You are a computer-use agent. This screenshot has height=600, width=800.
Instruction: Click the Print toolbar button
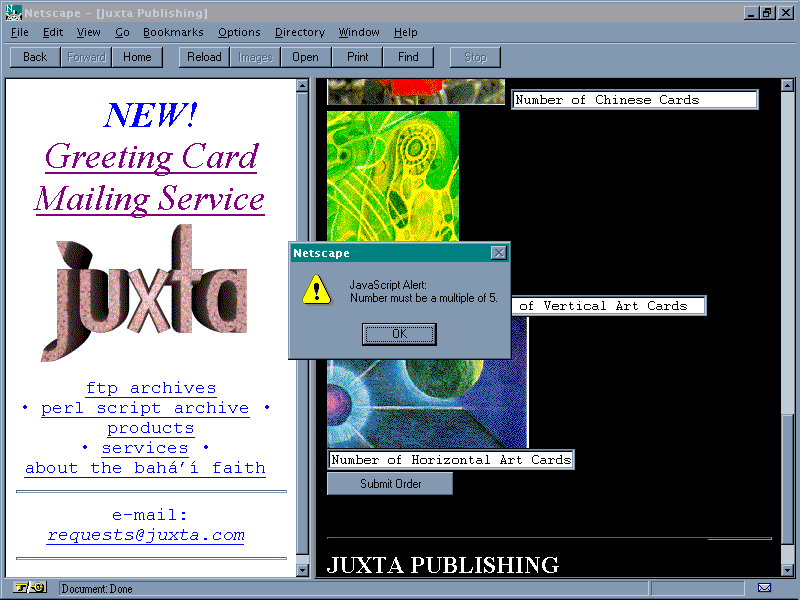(x=357, y=57)
